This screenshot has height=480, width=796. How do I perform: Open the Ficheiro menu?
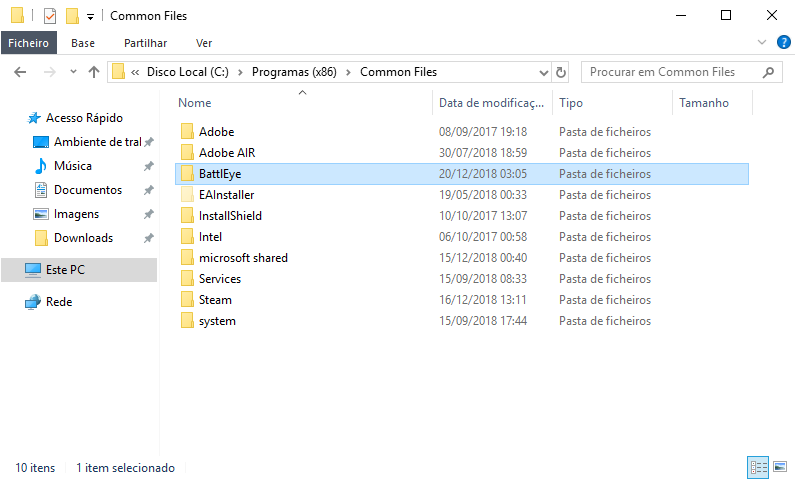tap(27, 43)
